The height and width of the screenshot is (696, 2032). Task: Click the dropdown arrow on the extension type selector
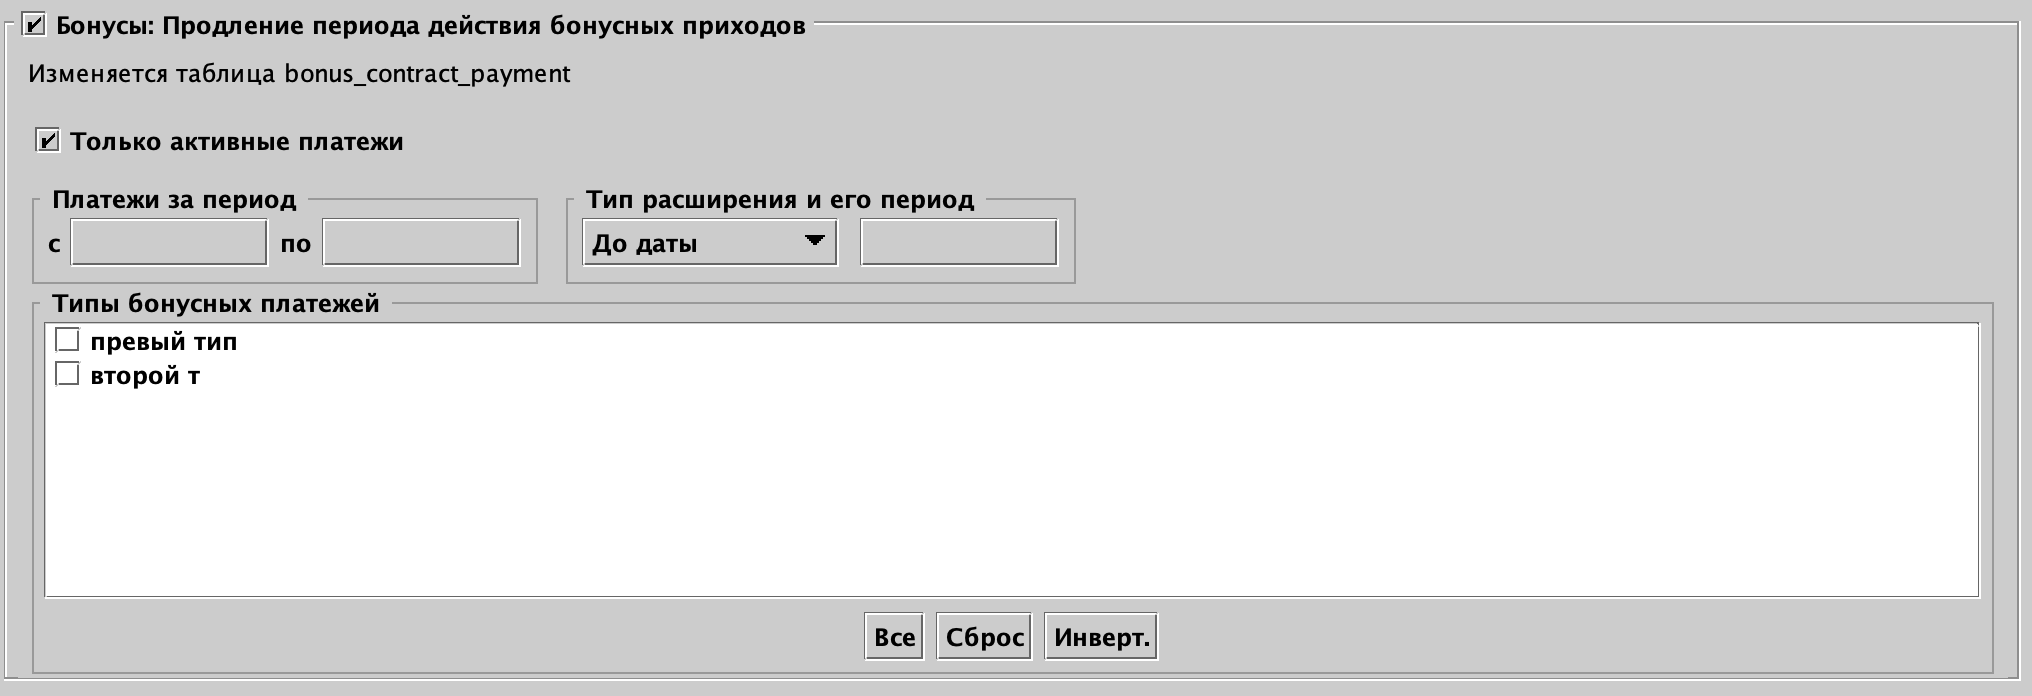click(814, 241)
